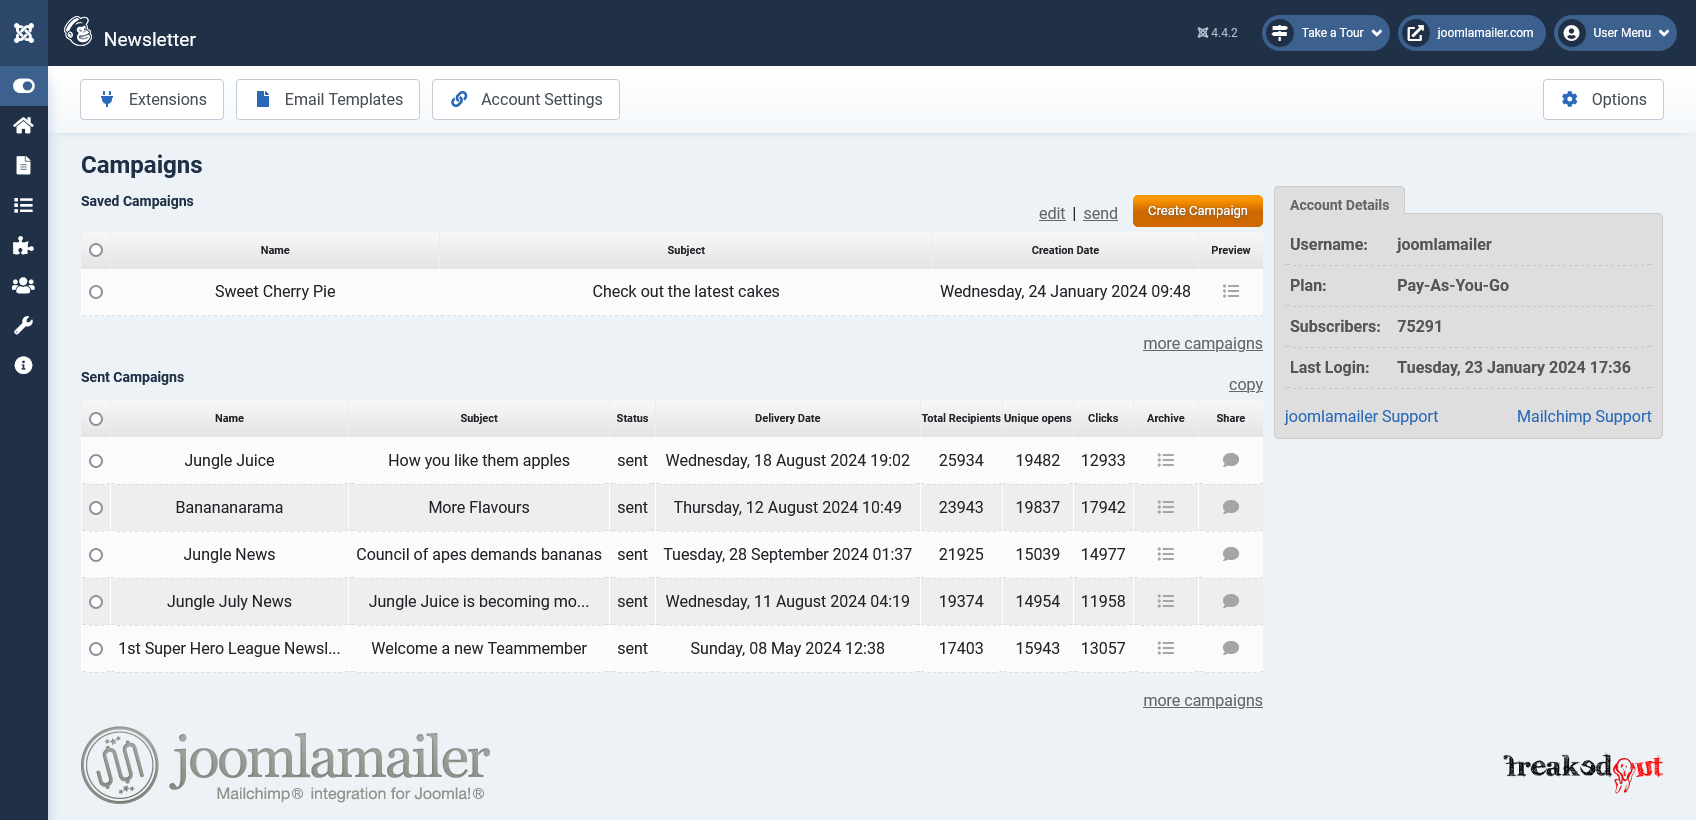The height and width of the screenshot is (820, 1696).
Task: Open the Users group sidebar icon
Action: click(24, 285)
